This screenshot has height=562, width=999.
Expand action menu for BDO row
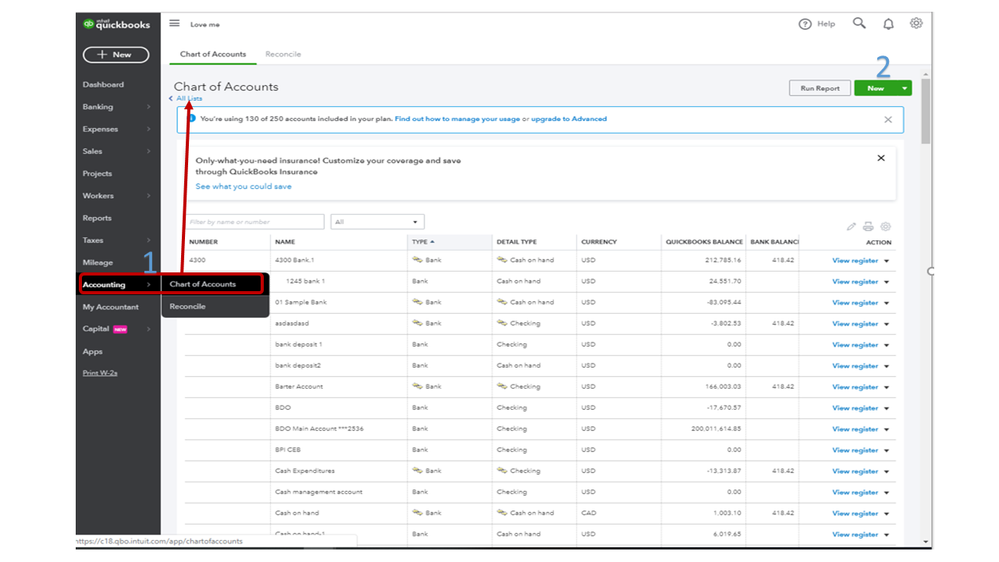(886, 408)
